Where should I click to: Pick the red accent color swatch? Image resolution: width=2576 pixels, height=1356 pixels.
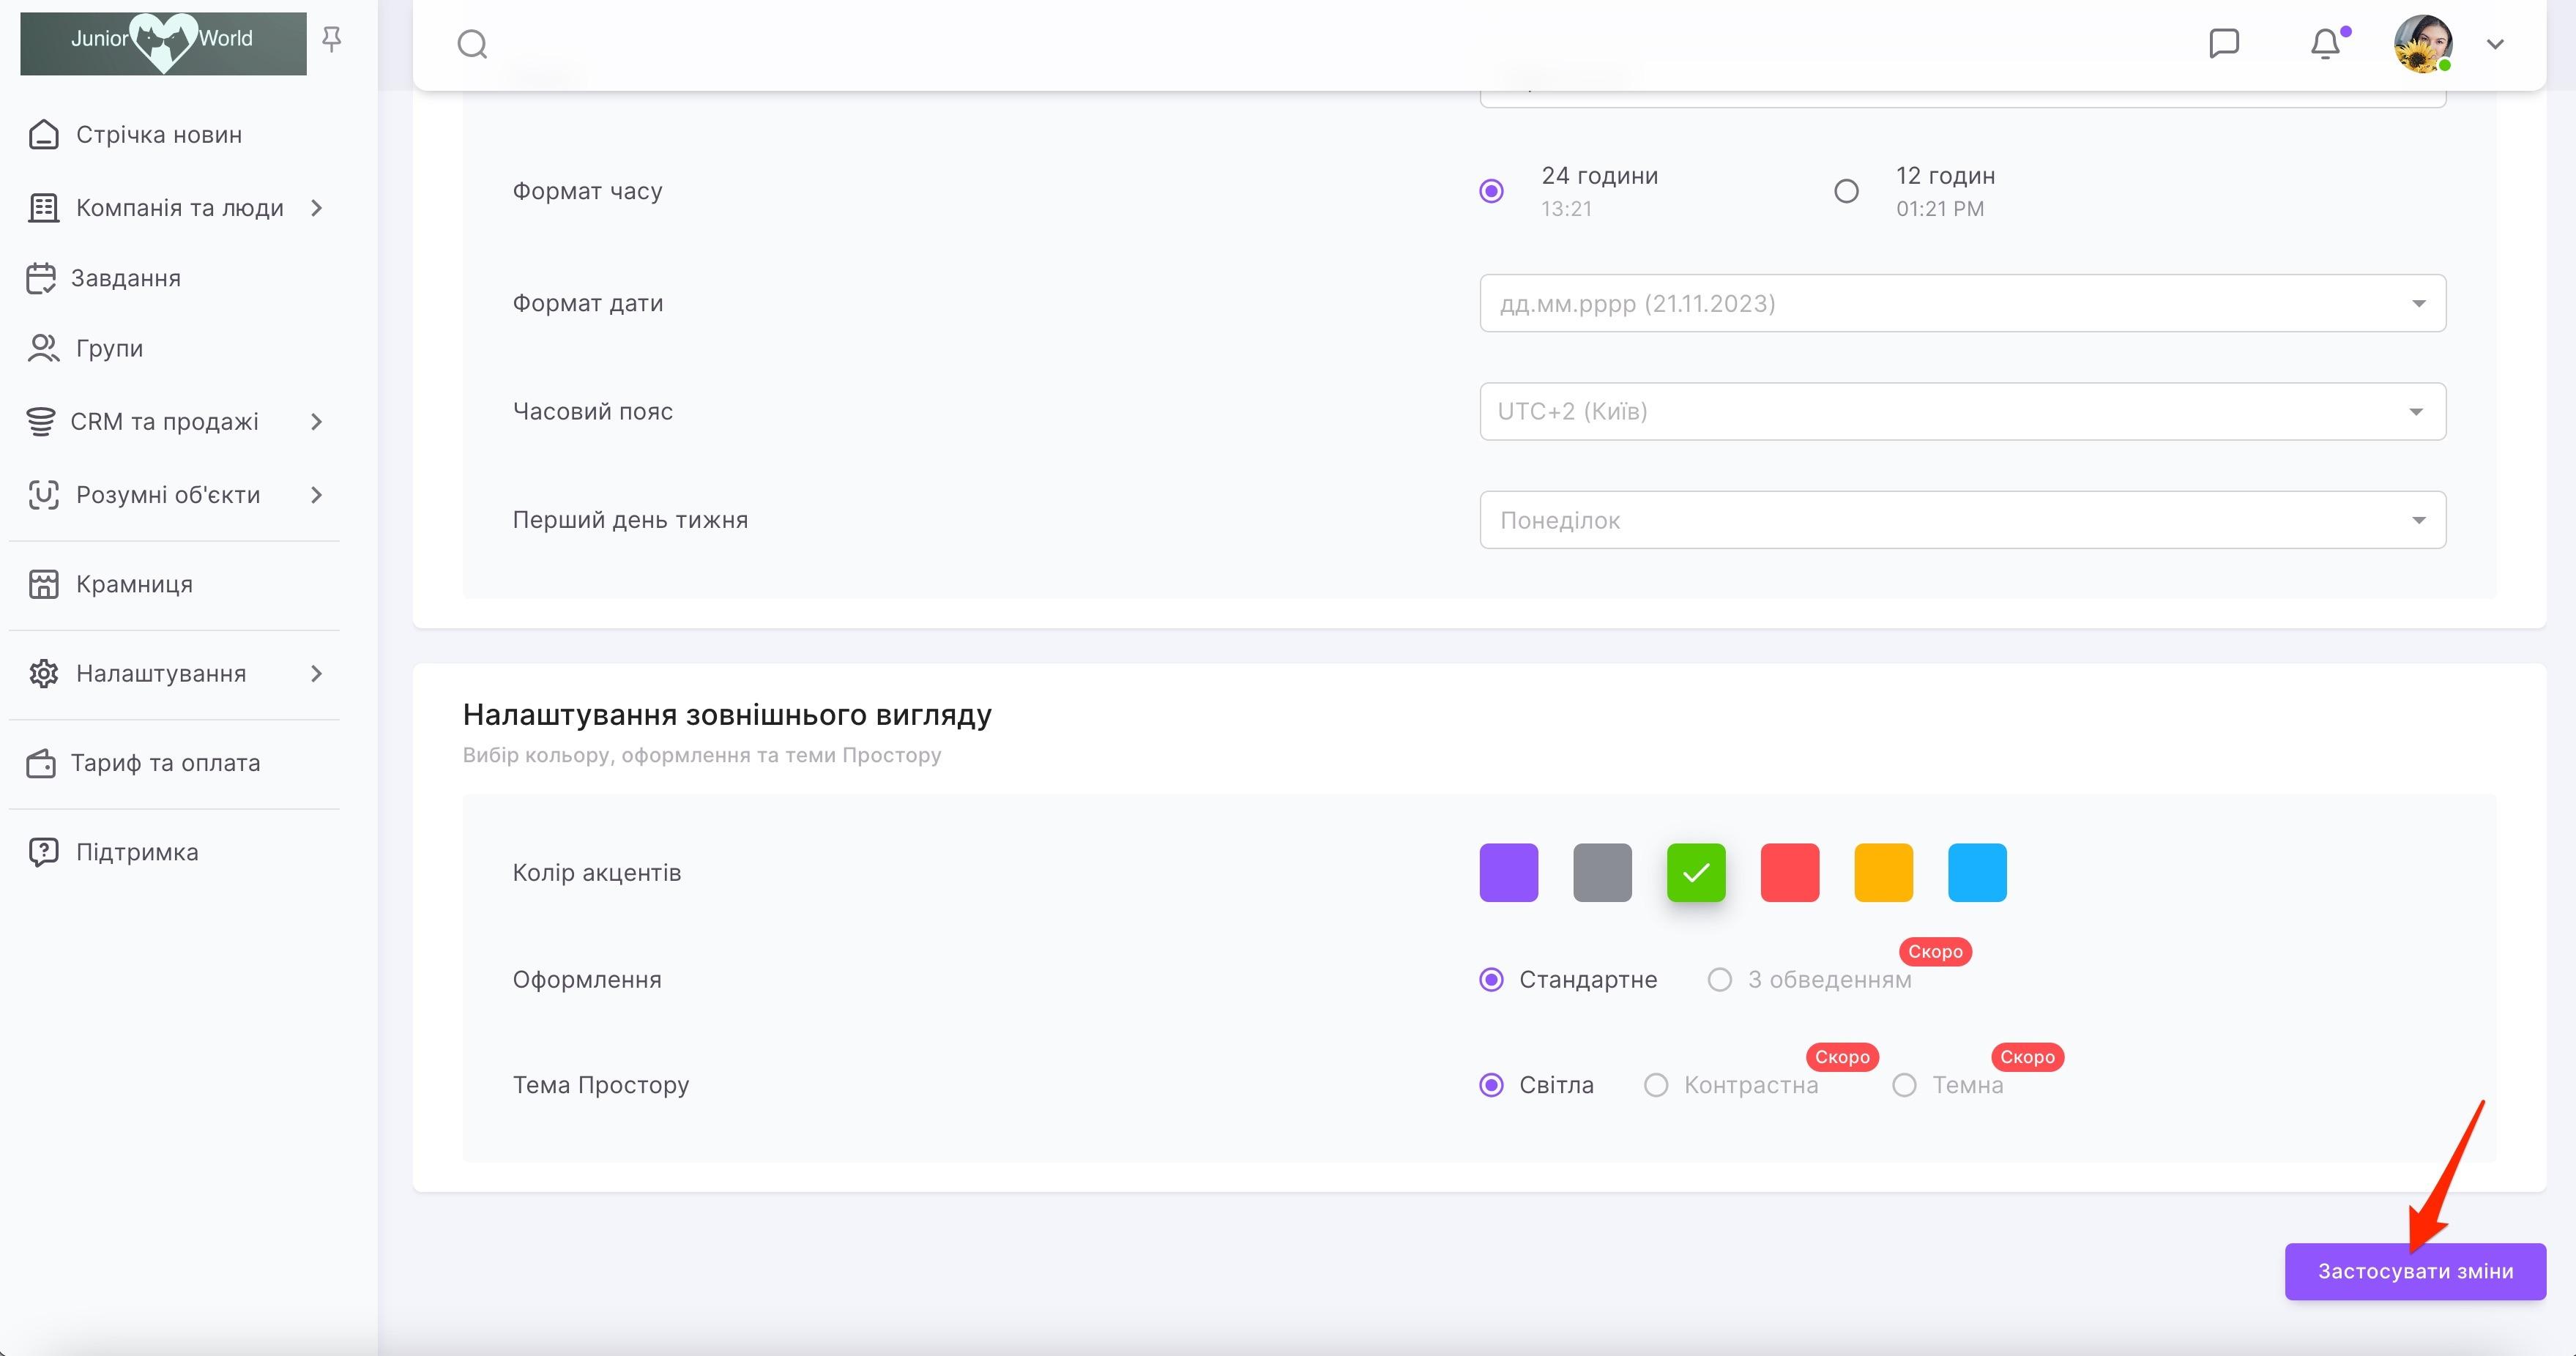pos(1789,872)
